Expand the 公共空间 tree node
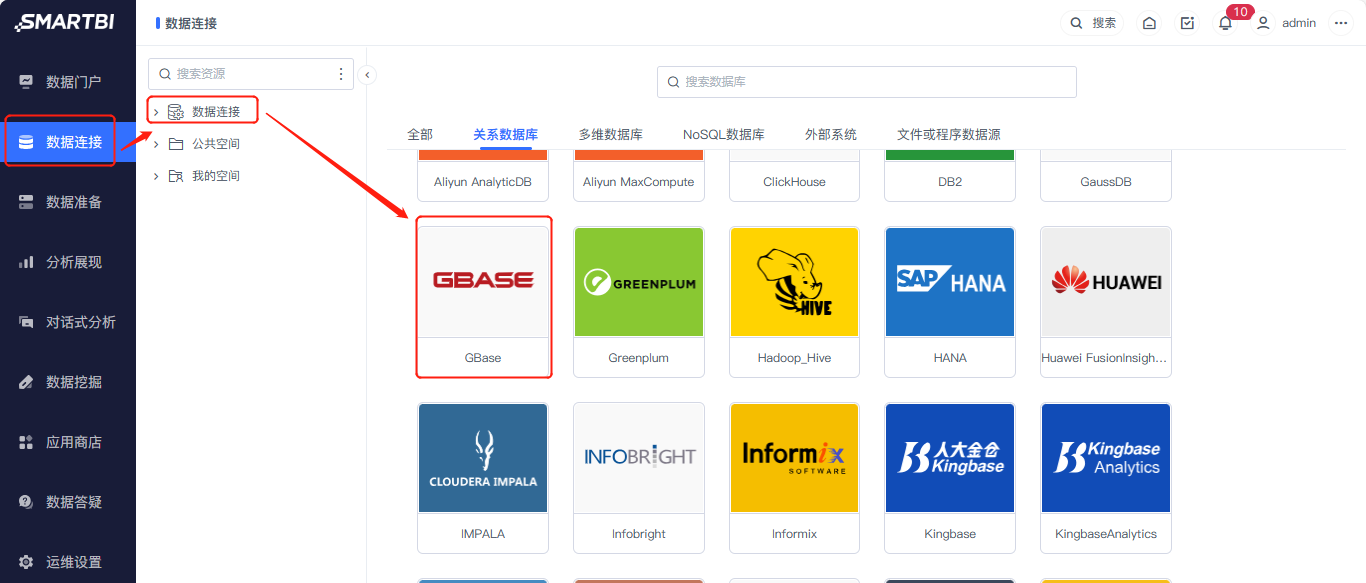This screenshot has width=1366, height=583. [x=156, y=144]
